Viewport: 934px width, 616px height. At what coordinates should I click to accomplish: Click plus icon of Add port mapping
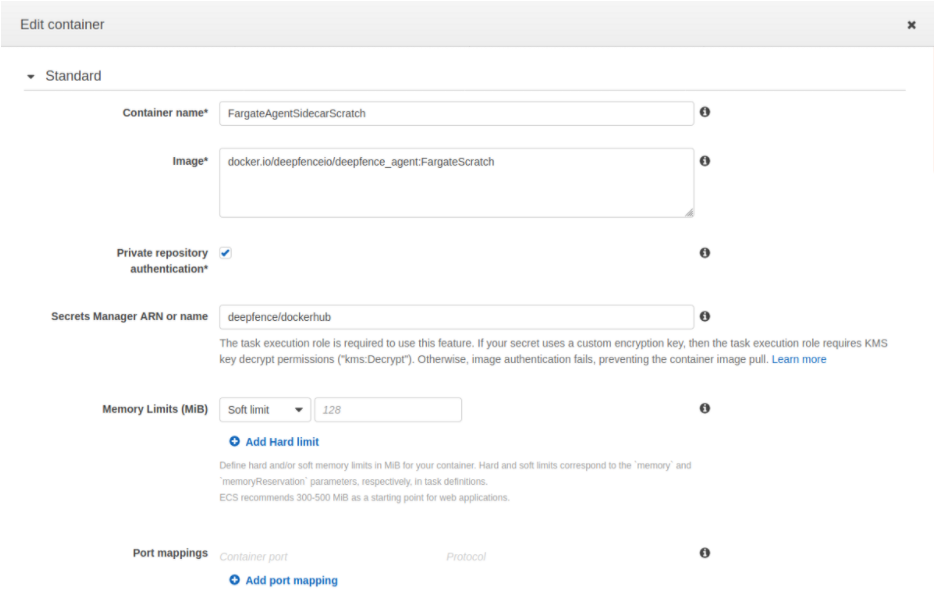(x=235, y=580)
